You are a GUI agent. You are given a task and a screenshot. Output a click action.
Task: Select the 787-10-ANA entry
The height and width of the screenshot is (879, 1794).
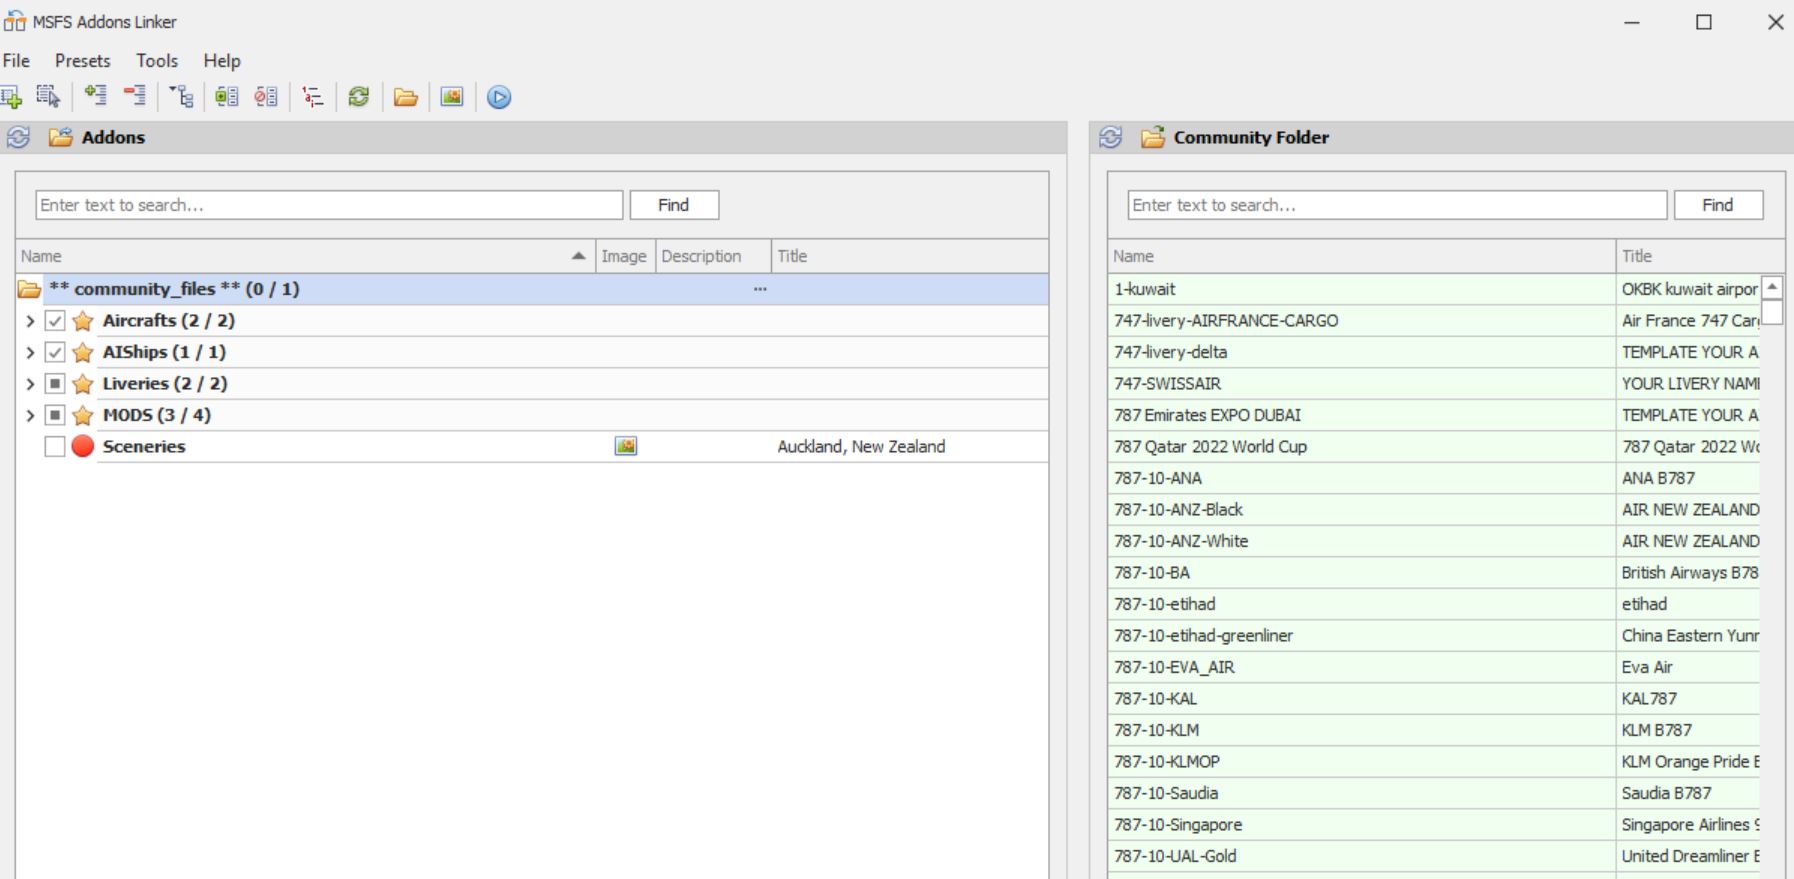click(1361, 478)
